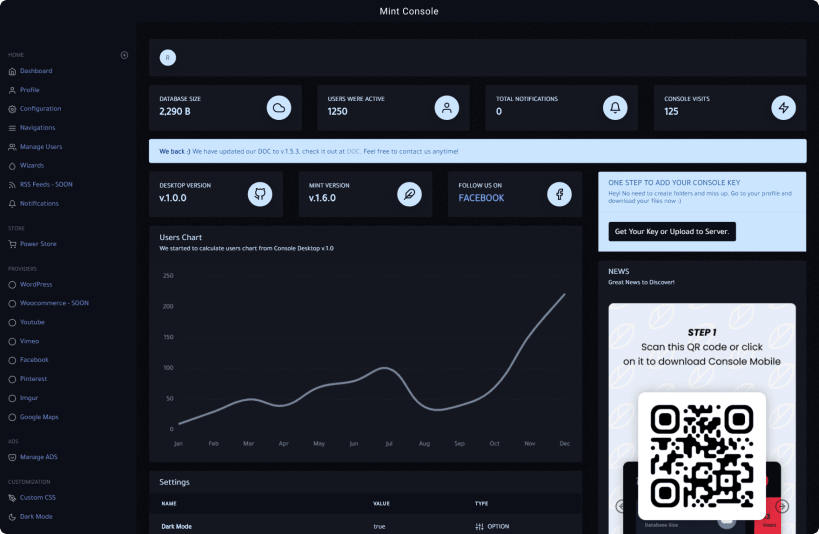This screenshot has height=534, width=819.
Task: Open Wizards from the sidebar
Action: point(32,166)
